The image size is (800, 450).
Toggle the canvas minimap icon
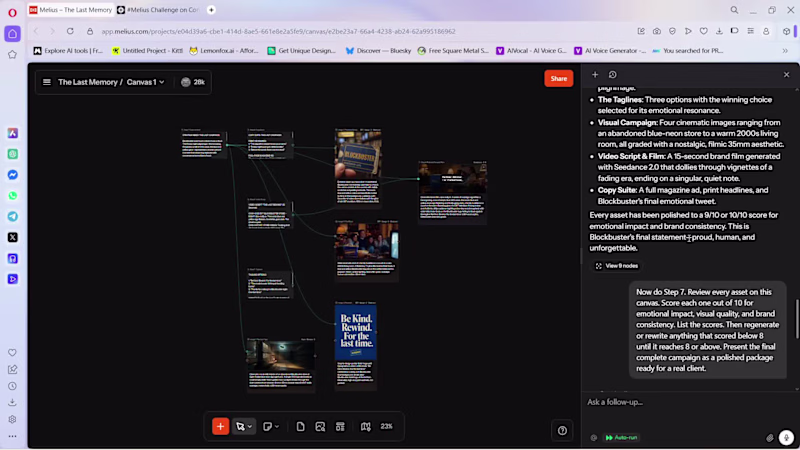click(366, 427)
